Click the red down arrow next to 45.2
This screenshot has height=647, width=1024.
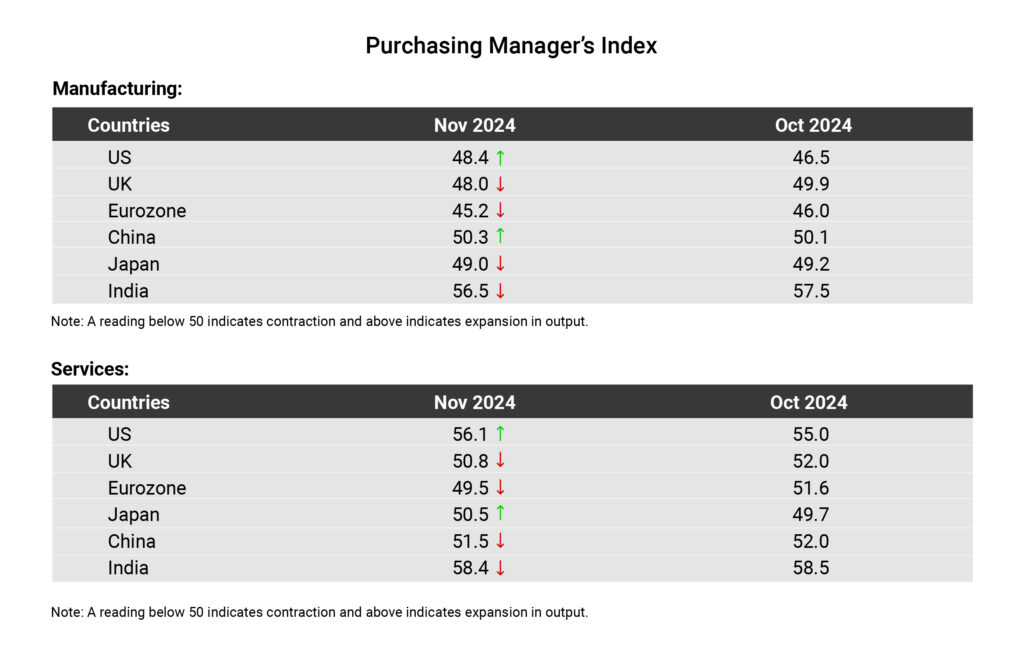500,211
